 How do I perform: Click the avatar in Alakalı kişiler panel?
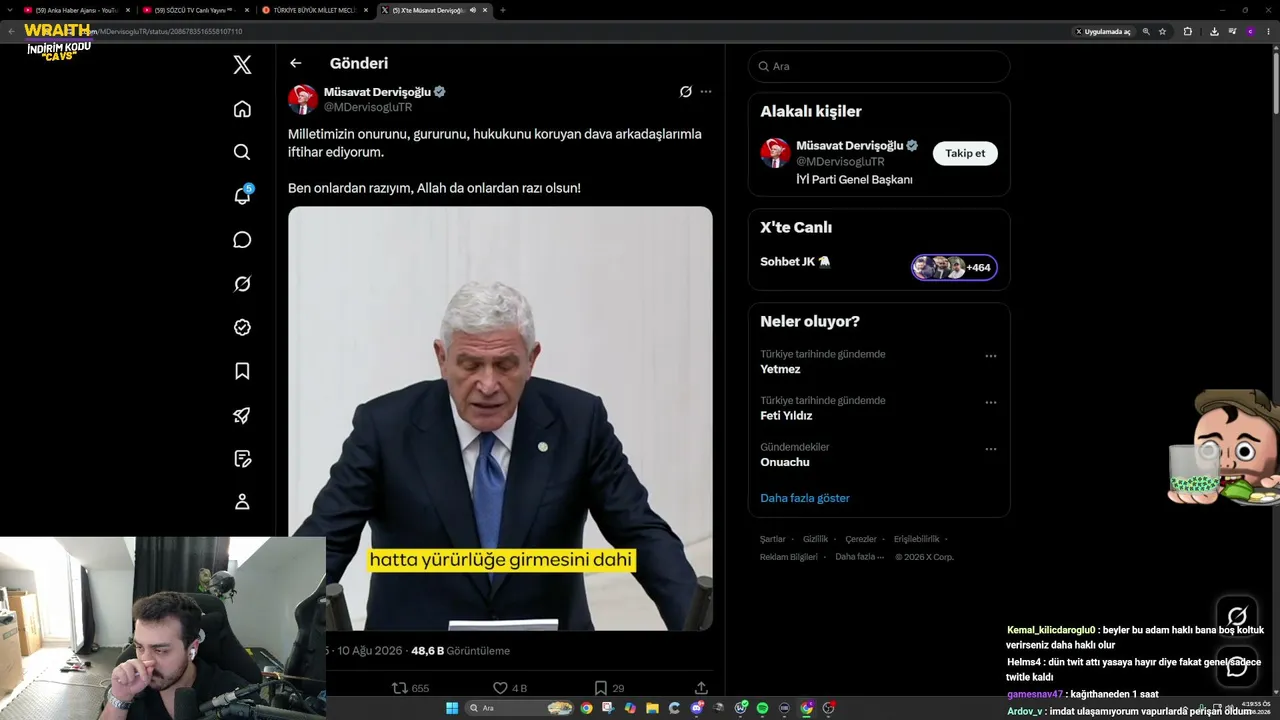[775, 153]
